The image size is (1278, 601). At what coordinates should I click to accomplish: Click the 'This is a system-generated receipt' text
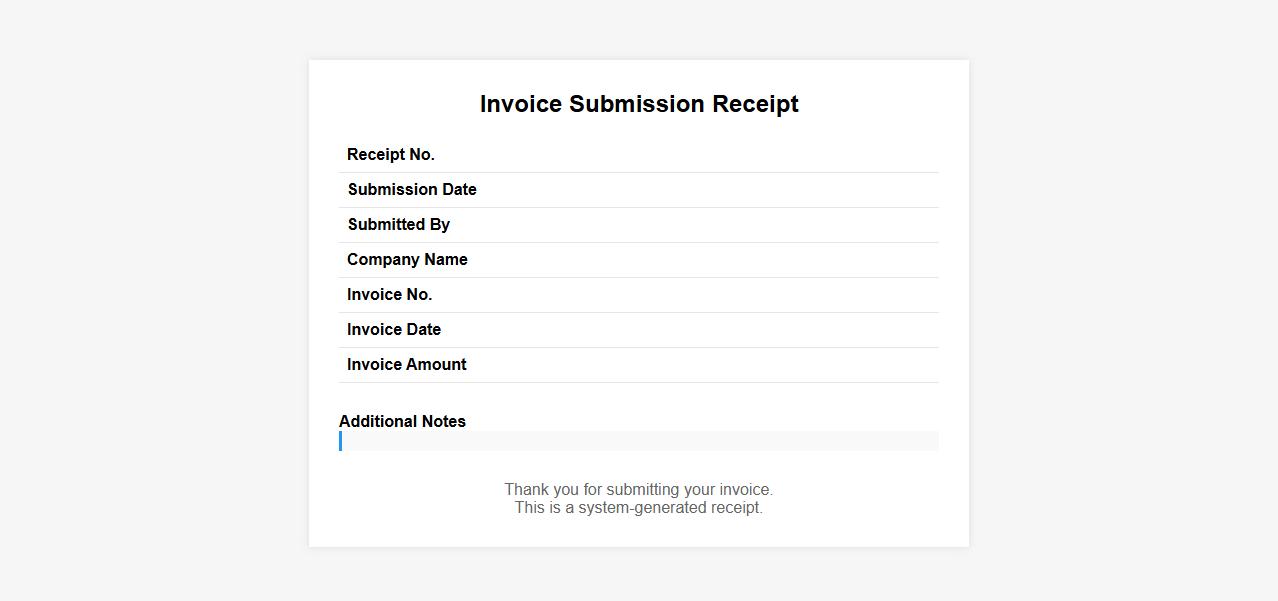(x=638, y=508)
